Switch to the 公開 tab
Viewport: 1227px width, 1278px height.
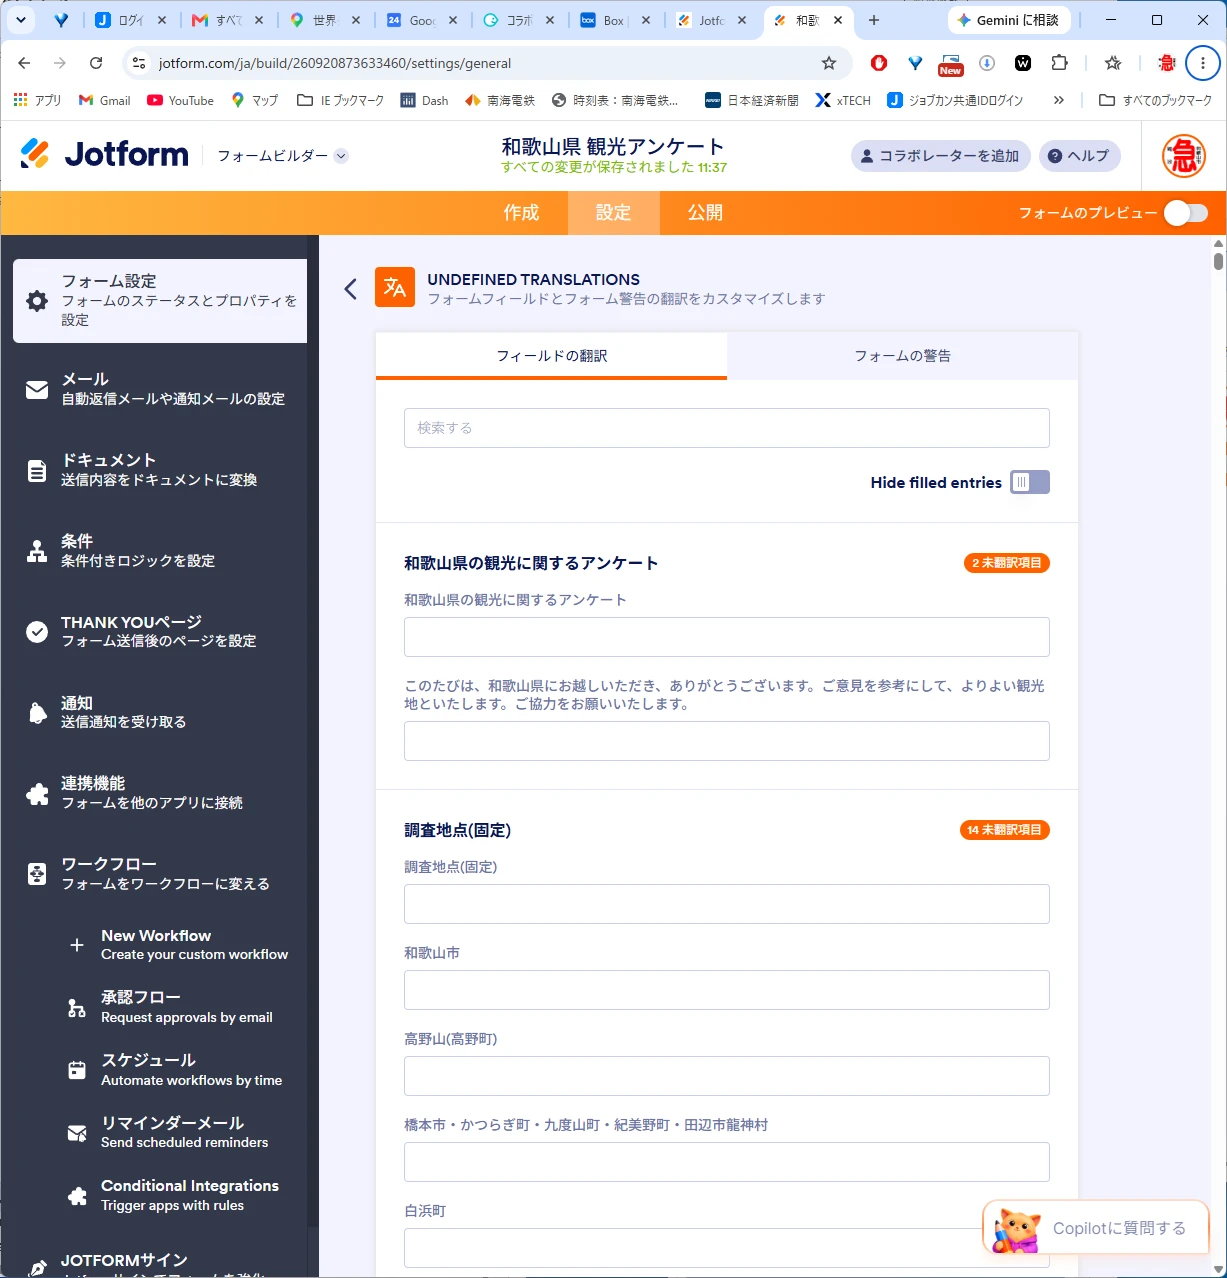pos(705,212)
